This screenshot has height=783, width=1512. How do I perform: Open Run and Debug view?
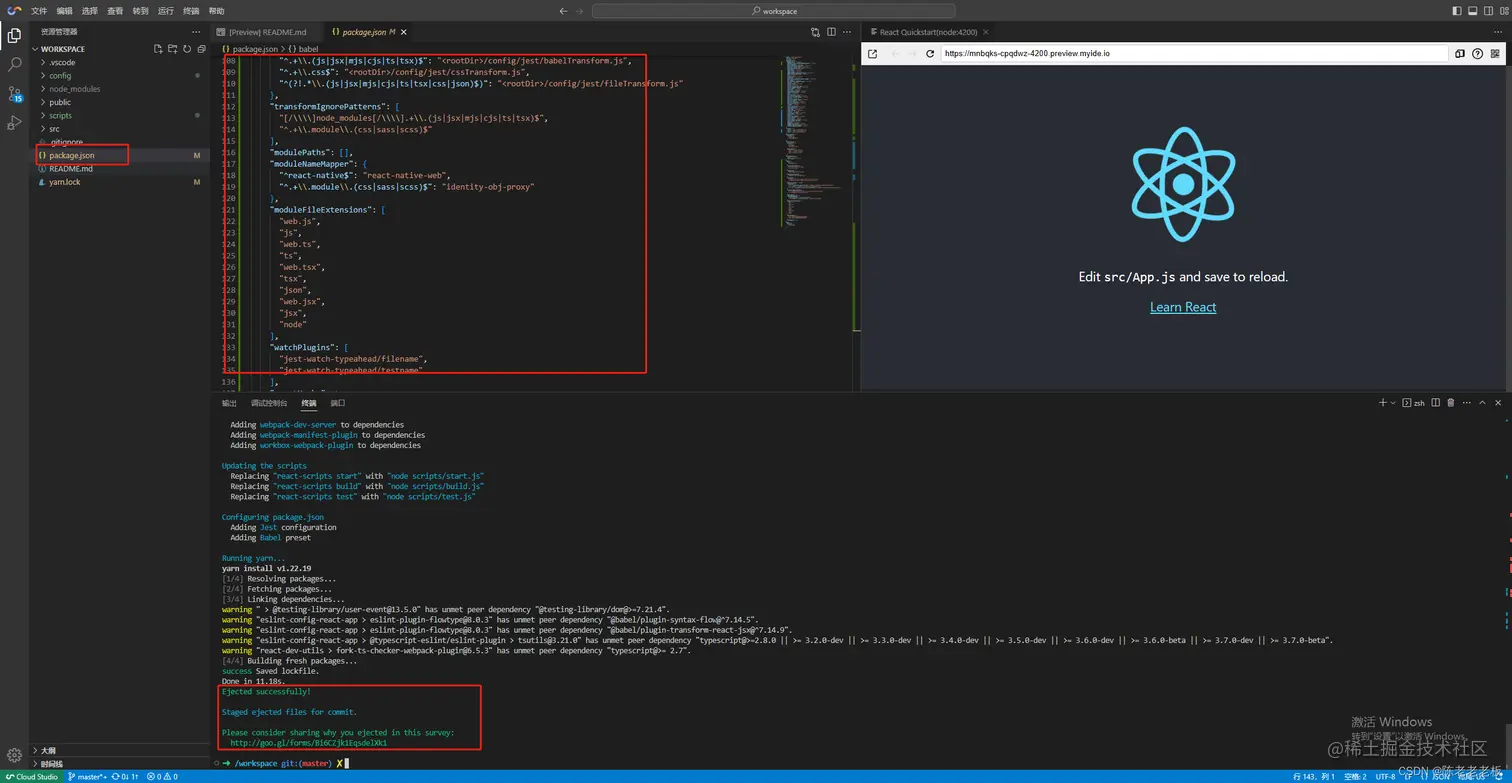tap(14, 123)
